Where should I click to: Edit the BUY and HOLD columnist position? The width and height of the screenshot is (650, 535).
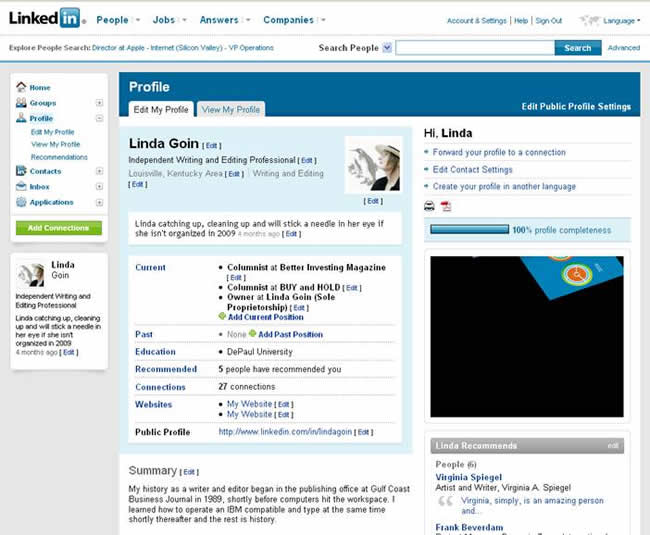pyautogui.click(x=352, y=288)
